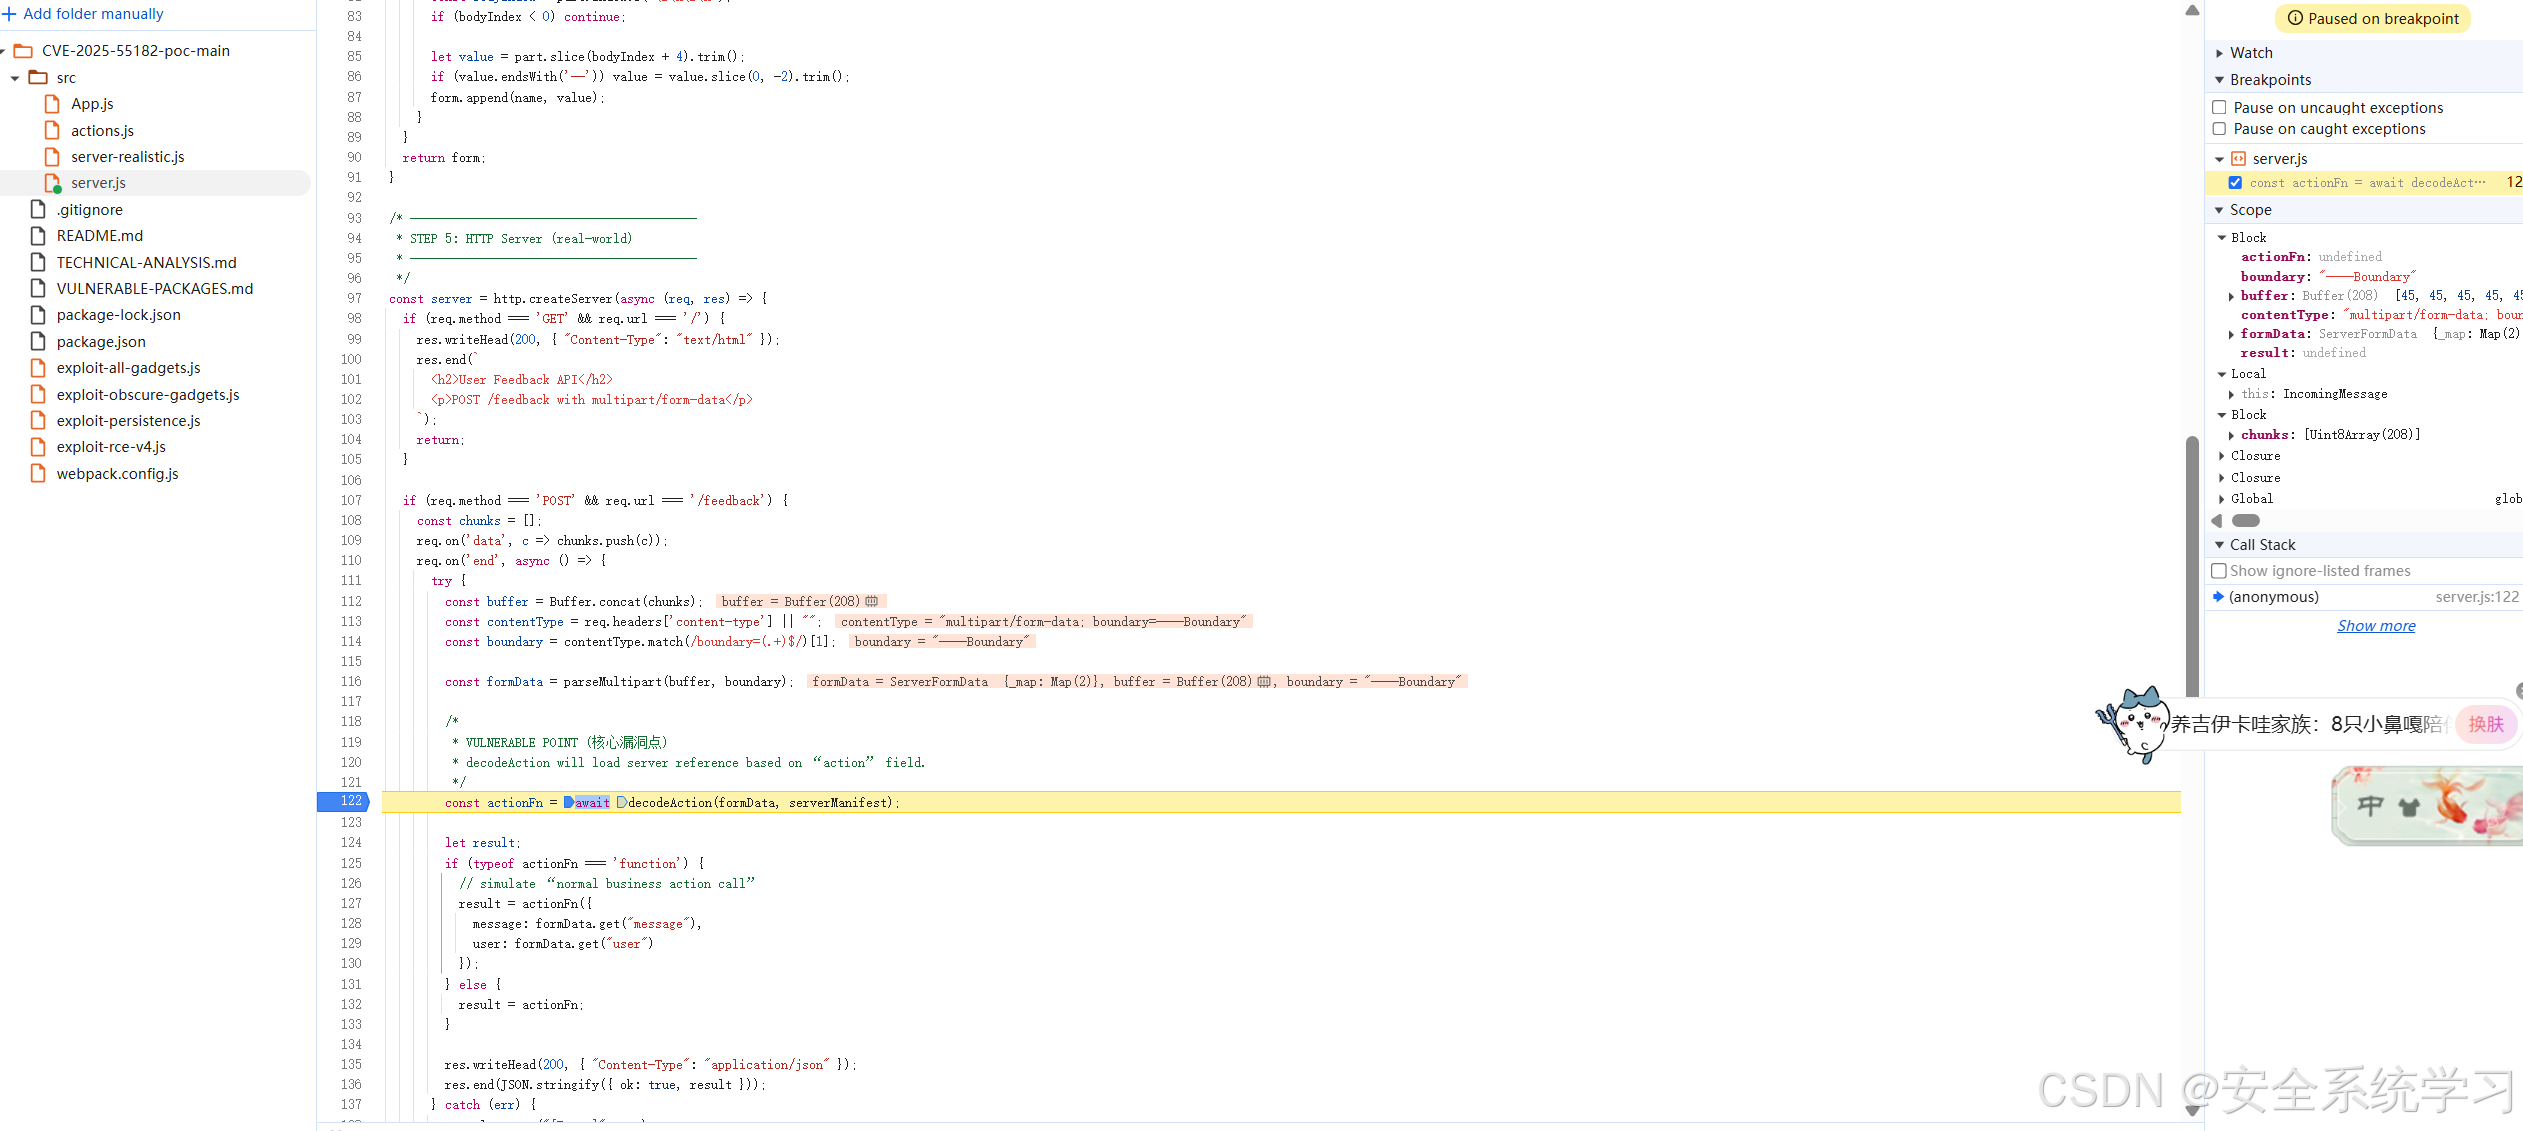Enable Pause on uncaught exceptions
Image resolution: width=2523 pixels, height=1131 pixels.
(x=2219, y=108)
